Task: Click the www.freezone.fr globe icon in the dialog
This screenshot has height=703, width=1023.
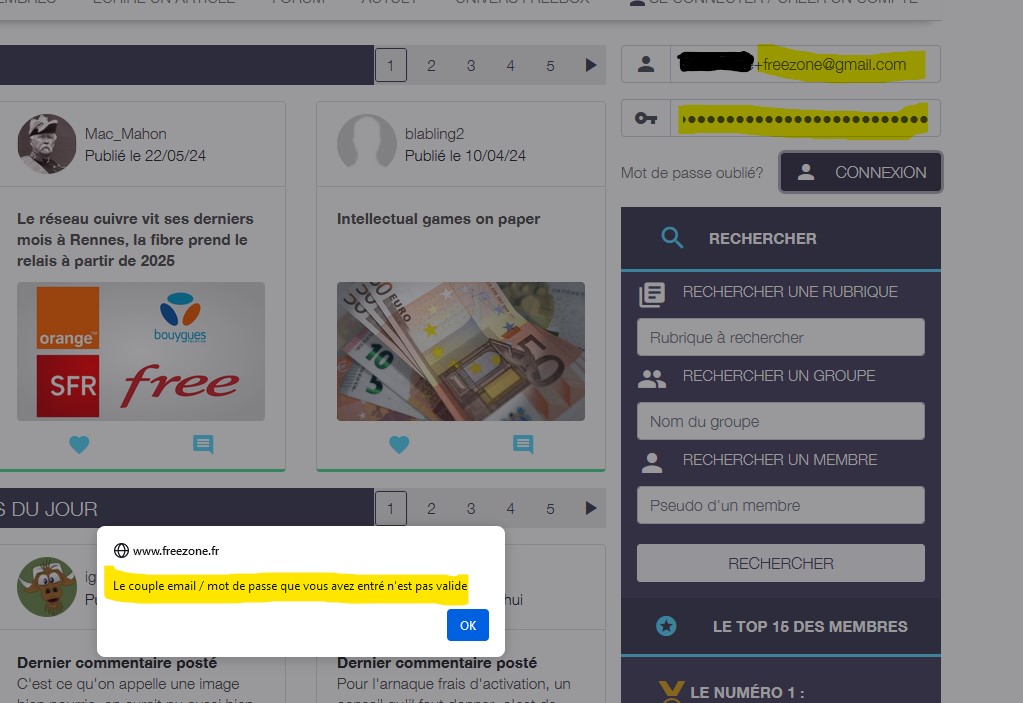Action: tap(121, 550)
